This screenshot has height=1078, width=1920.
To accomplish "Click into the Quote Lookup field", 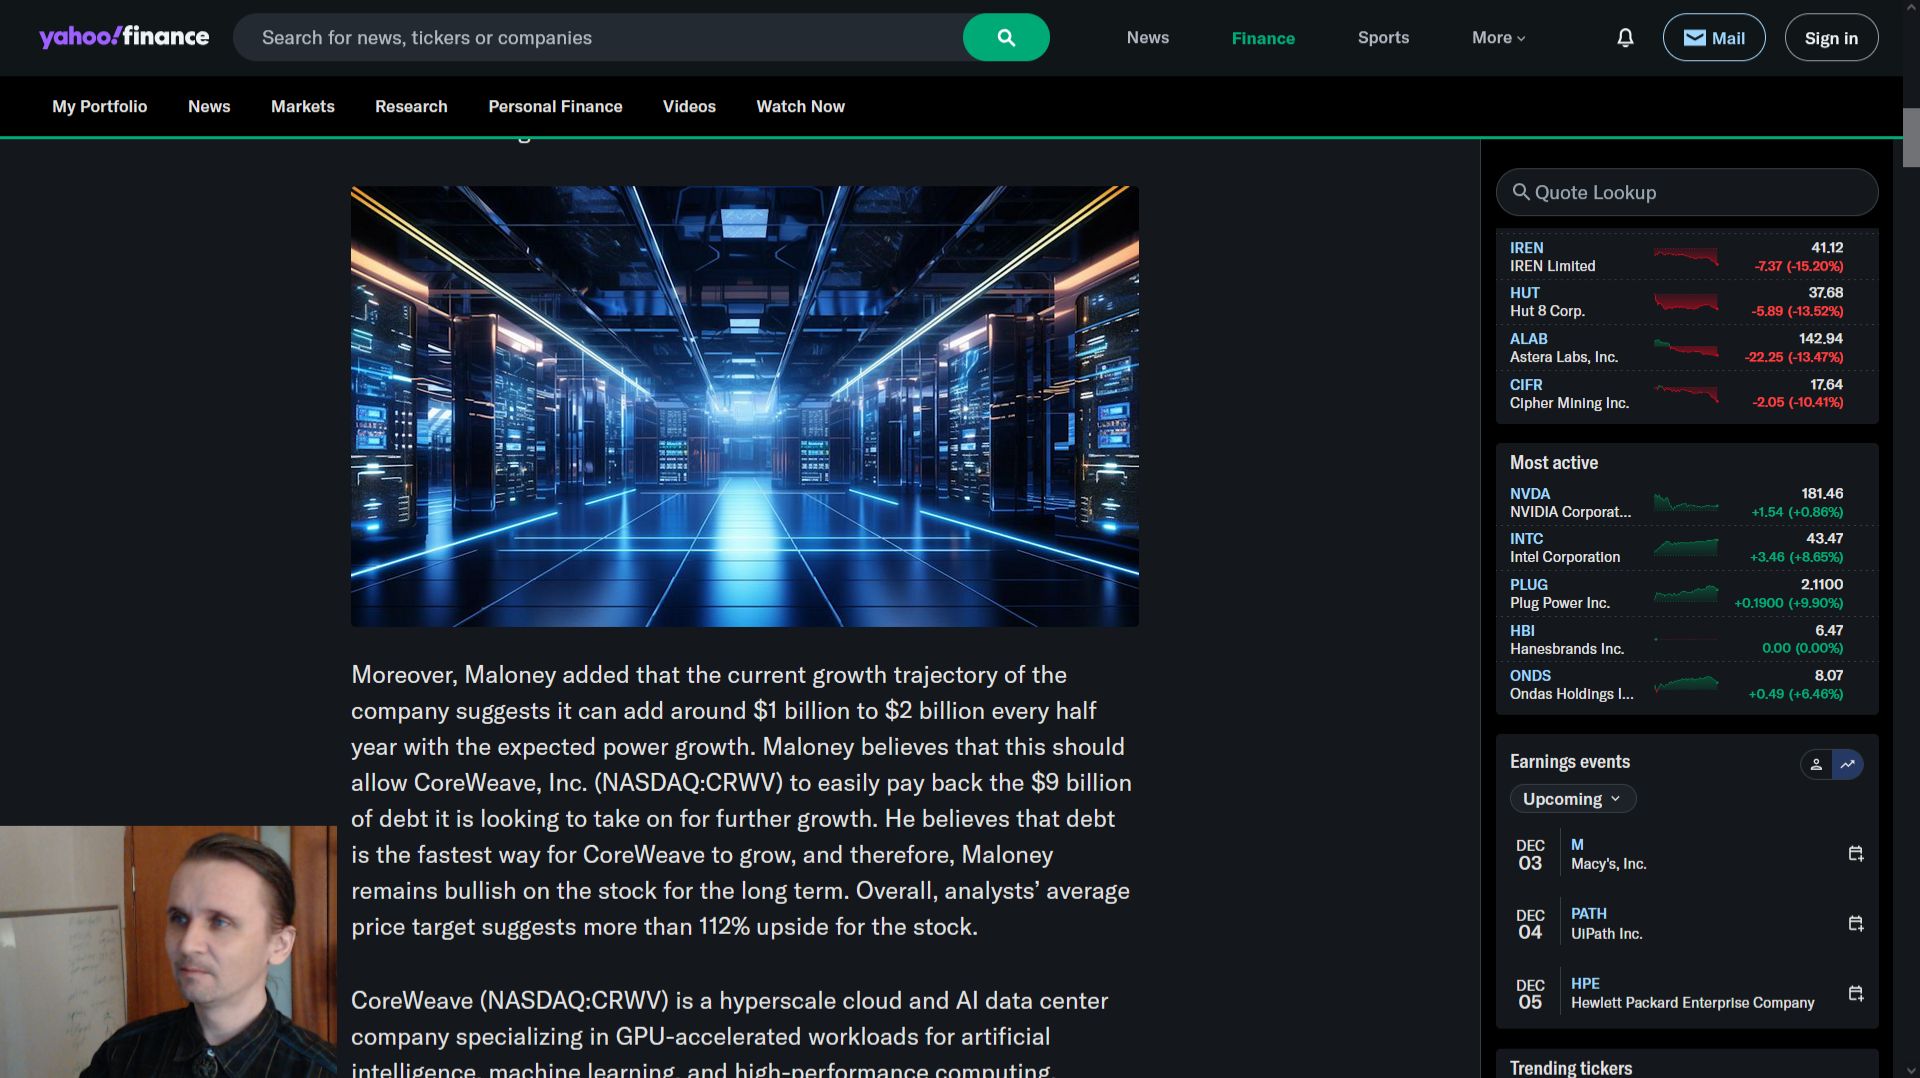I will (1687, 192).
